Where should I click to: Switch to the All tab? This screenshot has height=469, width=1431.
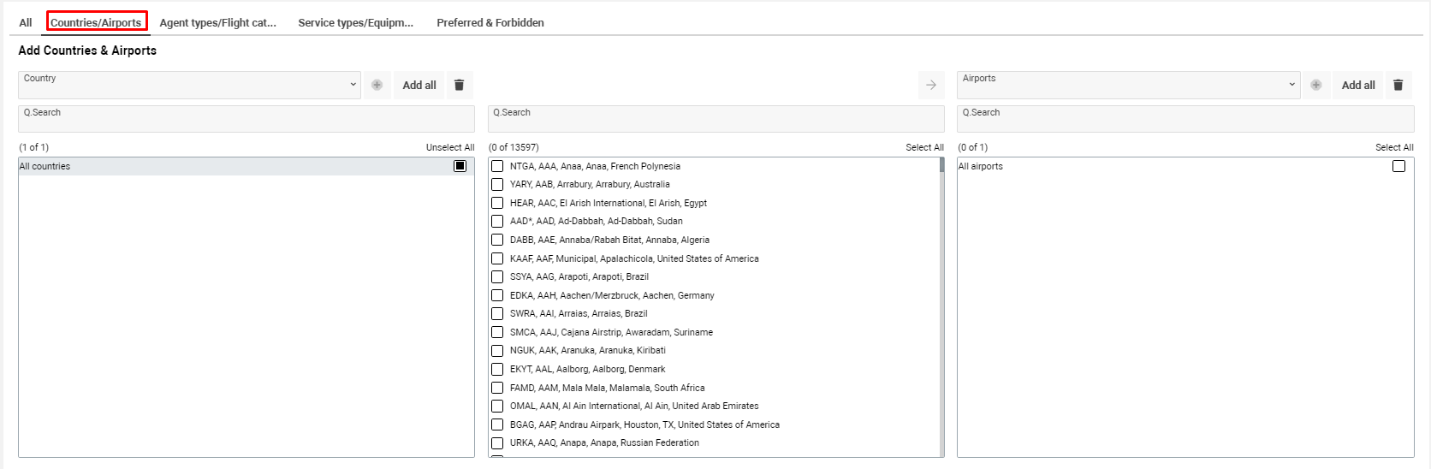(25, 23)
